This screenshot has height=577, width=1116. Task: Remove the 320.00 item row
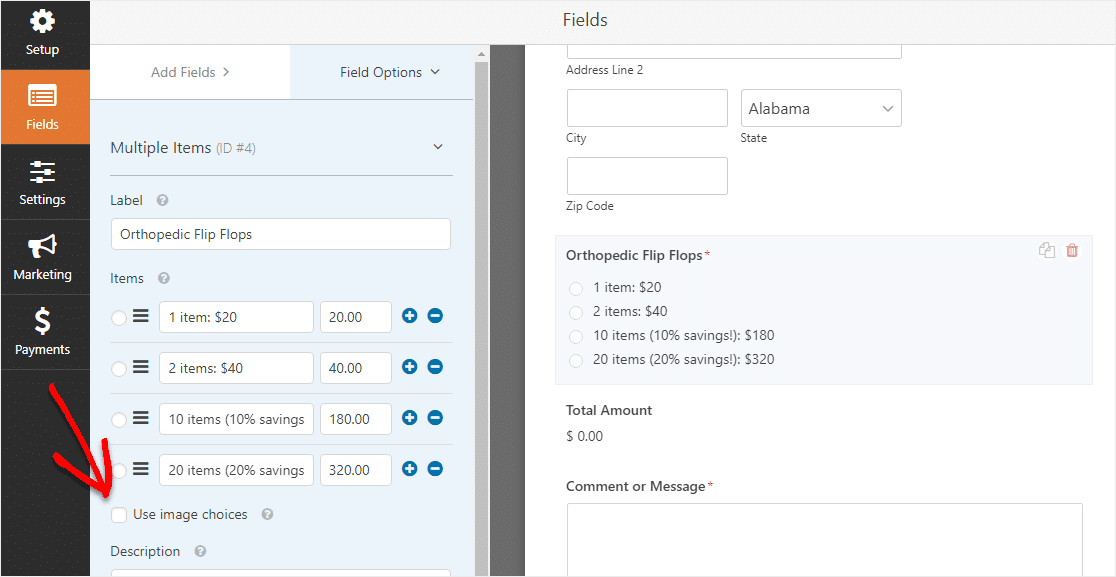pyautogui.click(x=435, y=469)
